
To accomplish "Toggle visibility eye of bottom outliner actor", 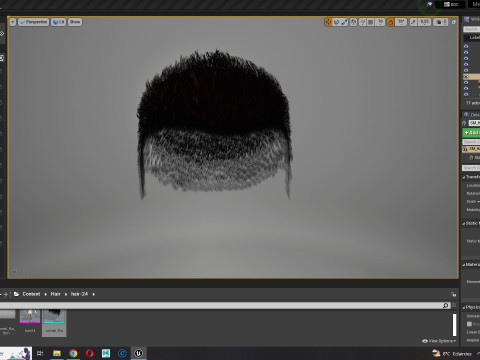I will pos(466,94).
